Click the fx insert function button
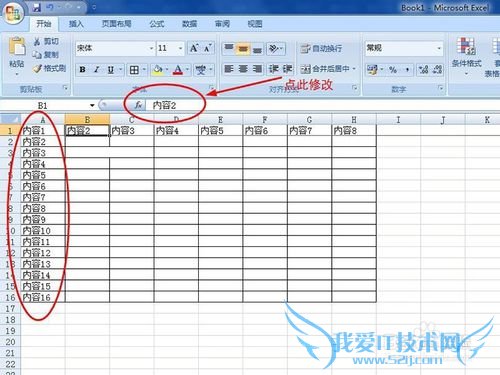This screenshot has height=375, width=500. tap(139, 106)
